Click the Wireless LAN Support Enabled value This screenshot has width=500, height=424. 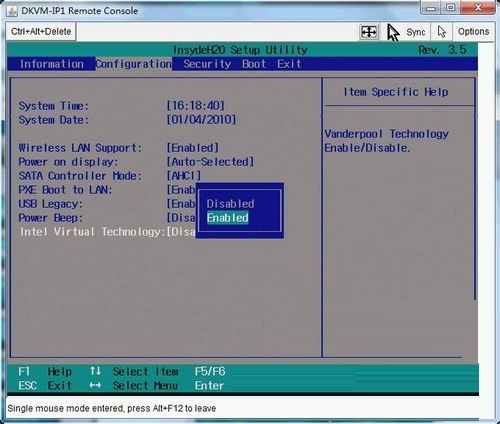pos(193,148)
